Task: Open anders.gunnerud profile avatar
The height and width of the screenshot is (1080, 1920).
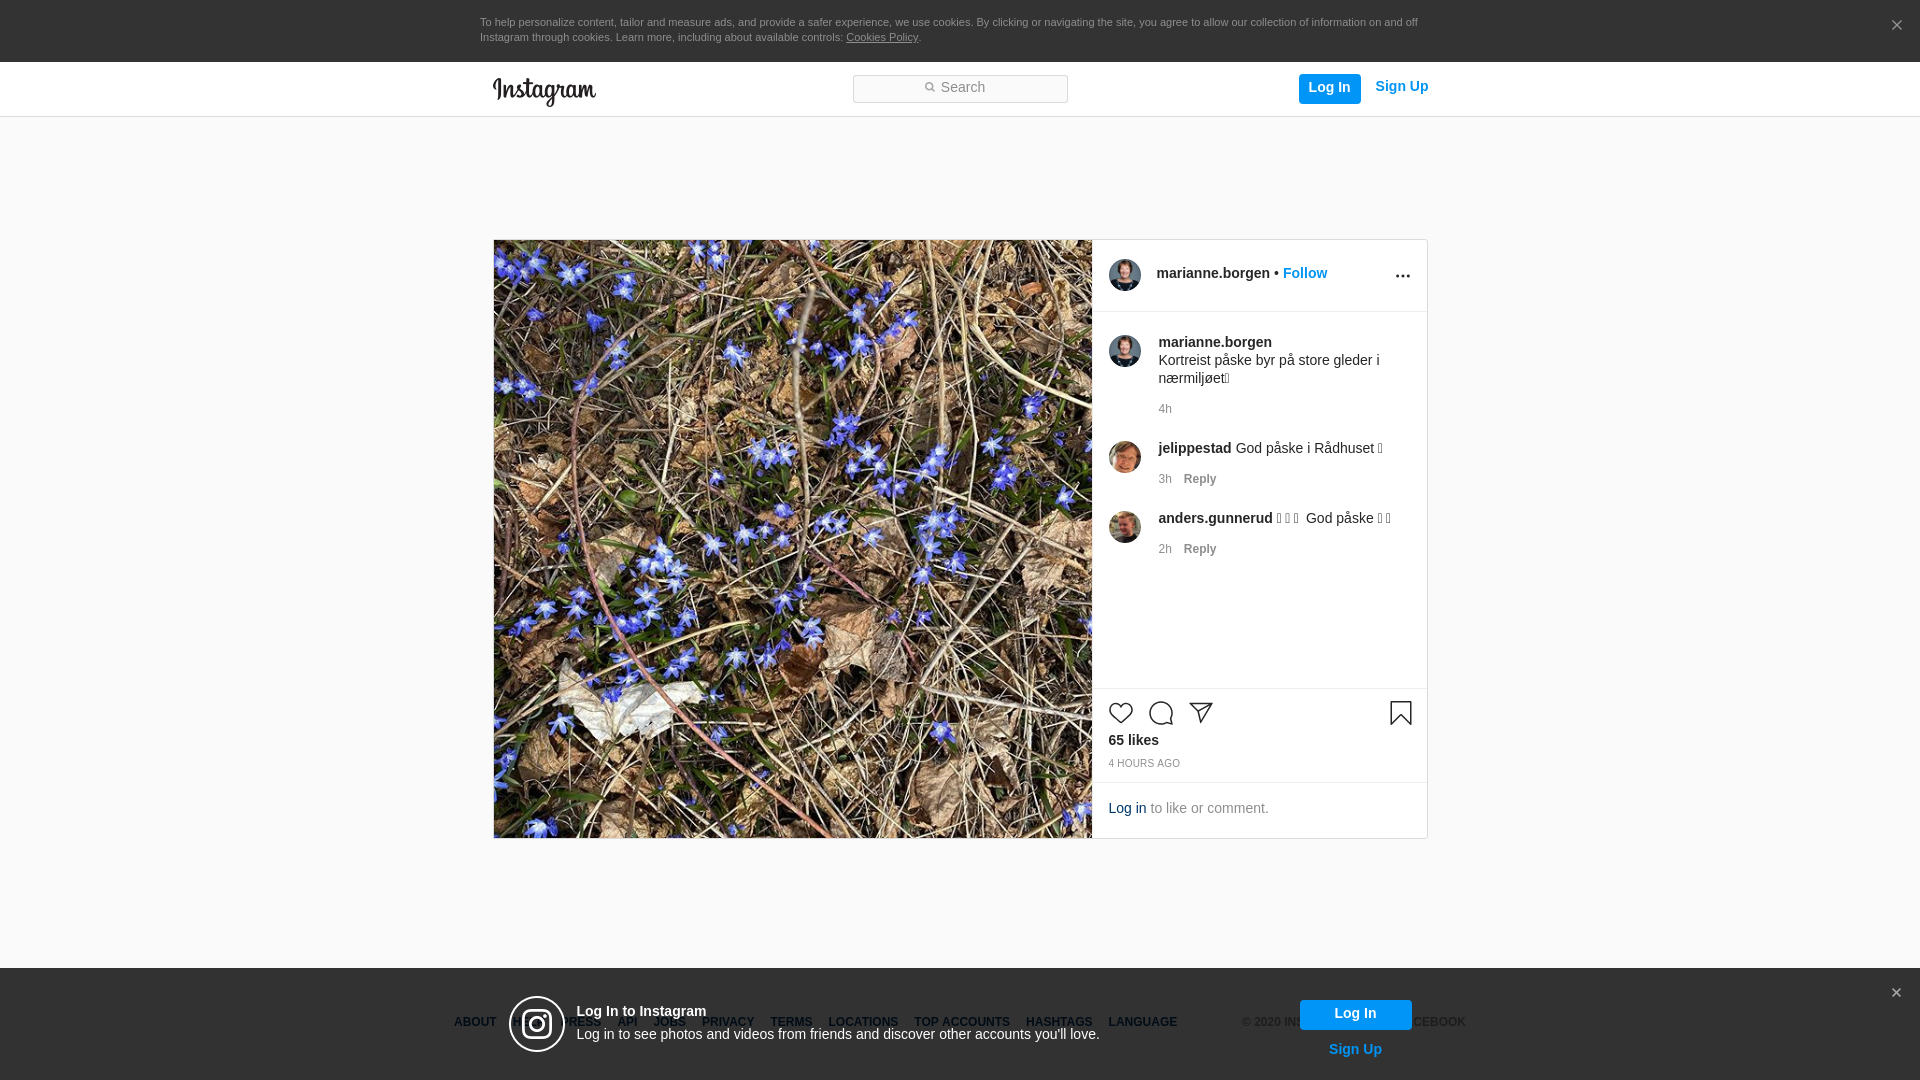Action: 1125,527
